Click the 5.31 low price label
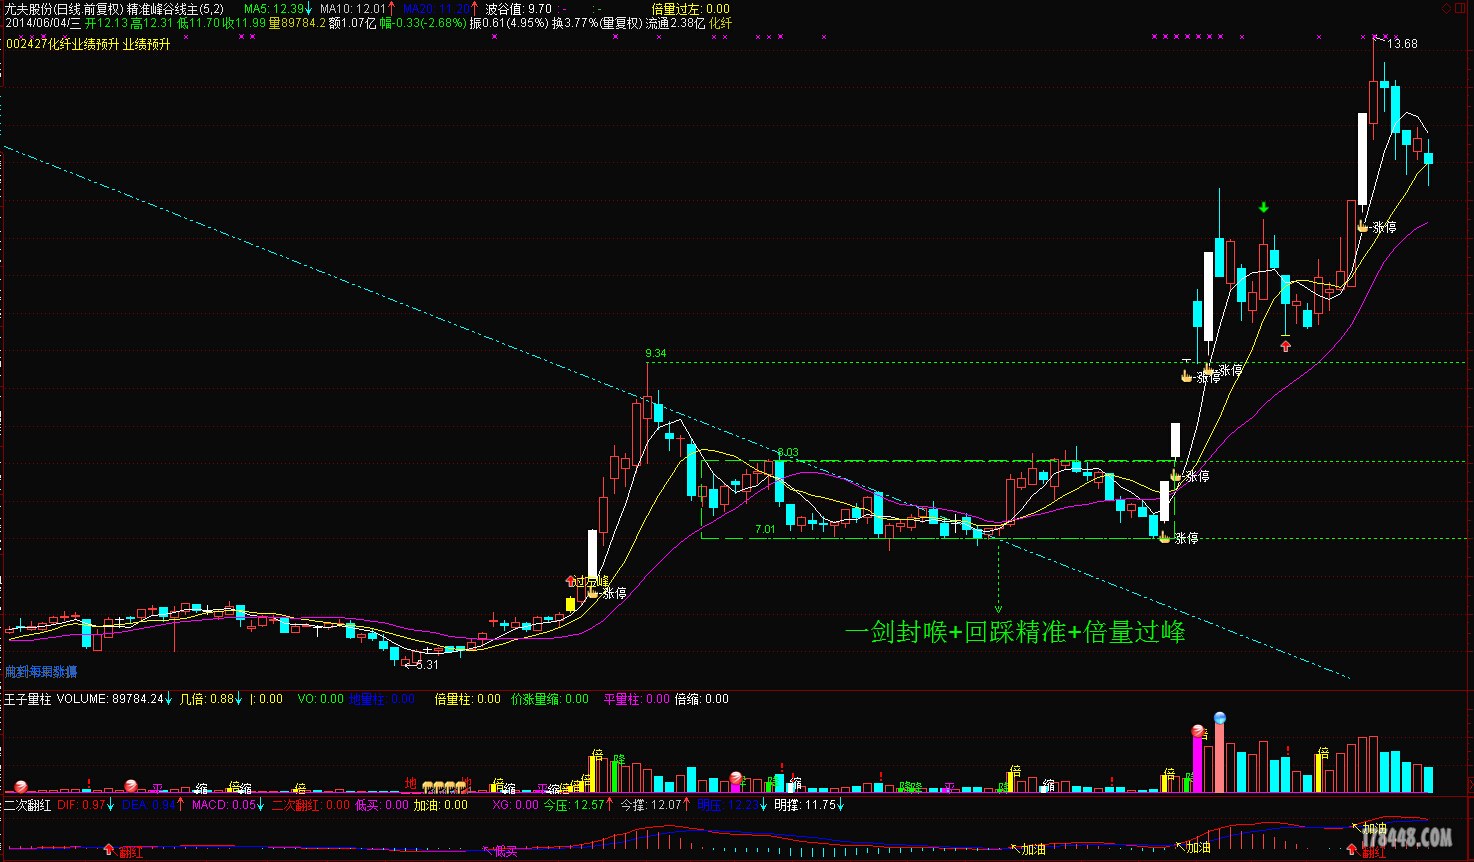 [427, 665]
